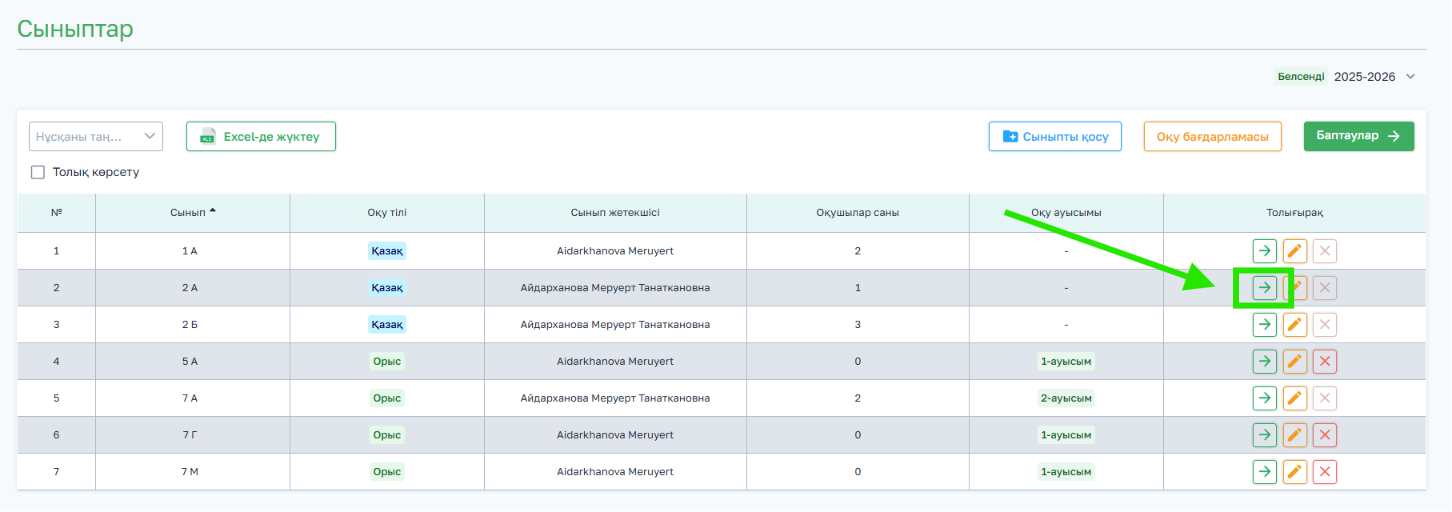The width and height of the screenshot is (1452, 512).
Task: Click the Оқушылар саны column header
Action: click(857, 213)
